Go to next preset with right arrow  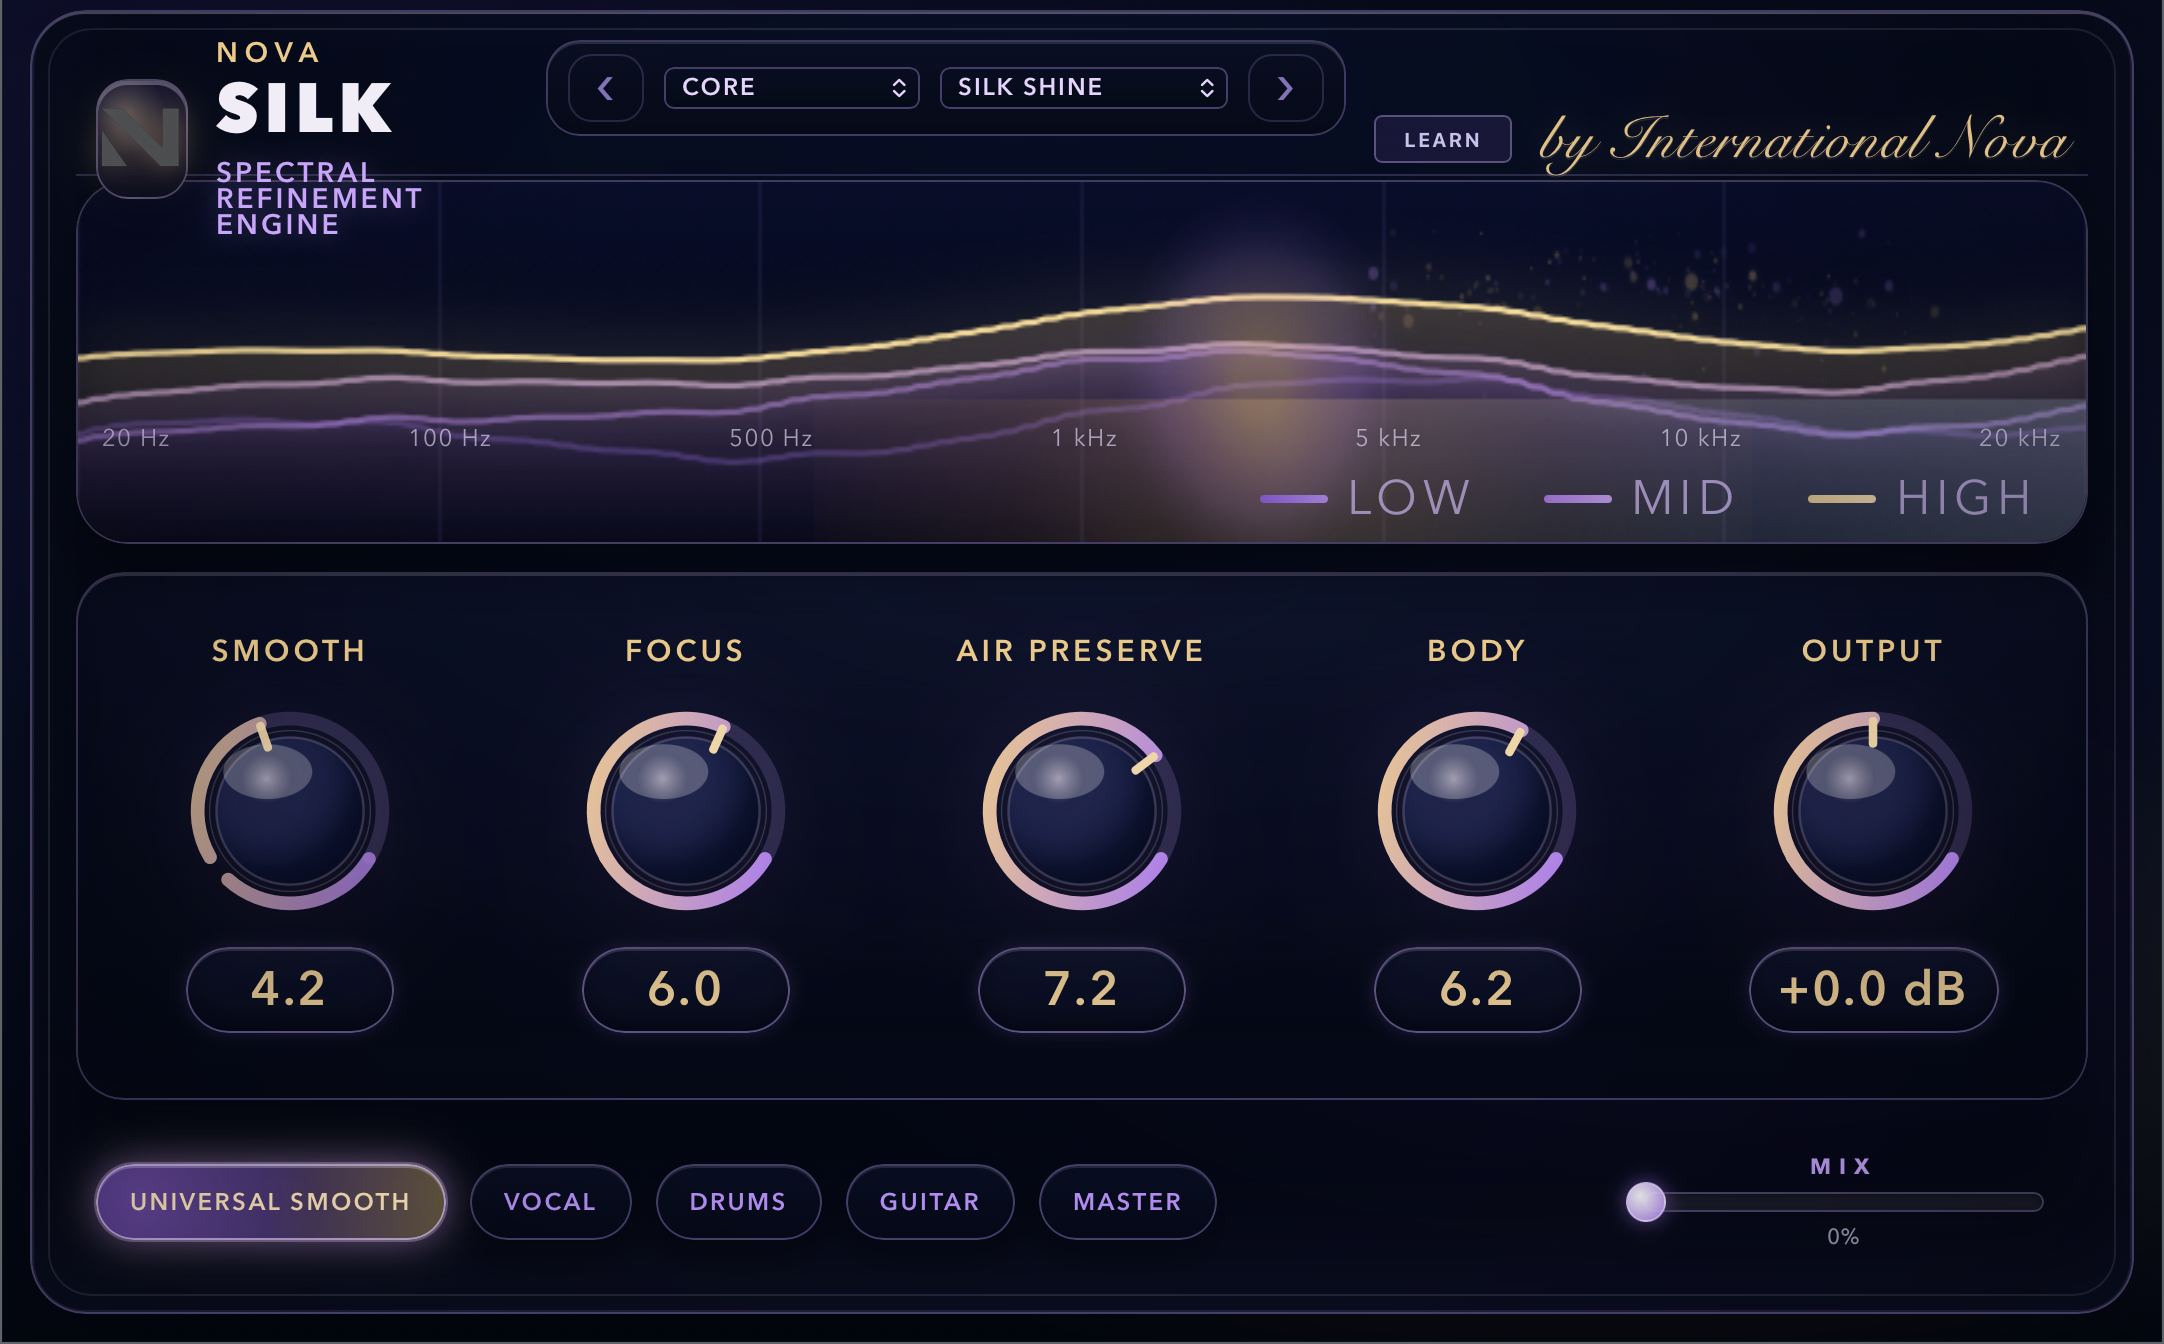point(1286,88)
